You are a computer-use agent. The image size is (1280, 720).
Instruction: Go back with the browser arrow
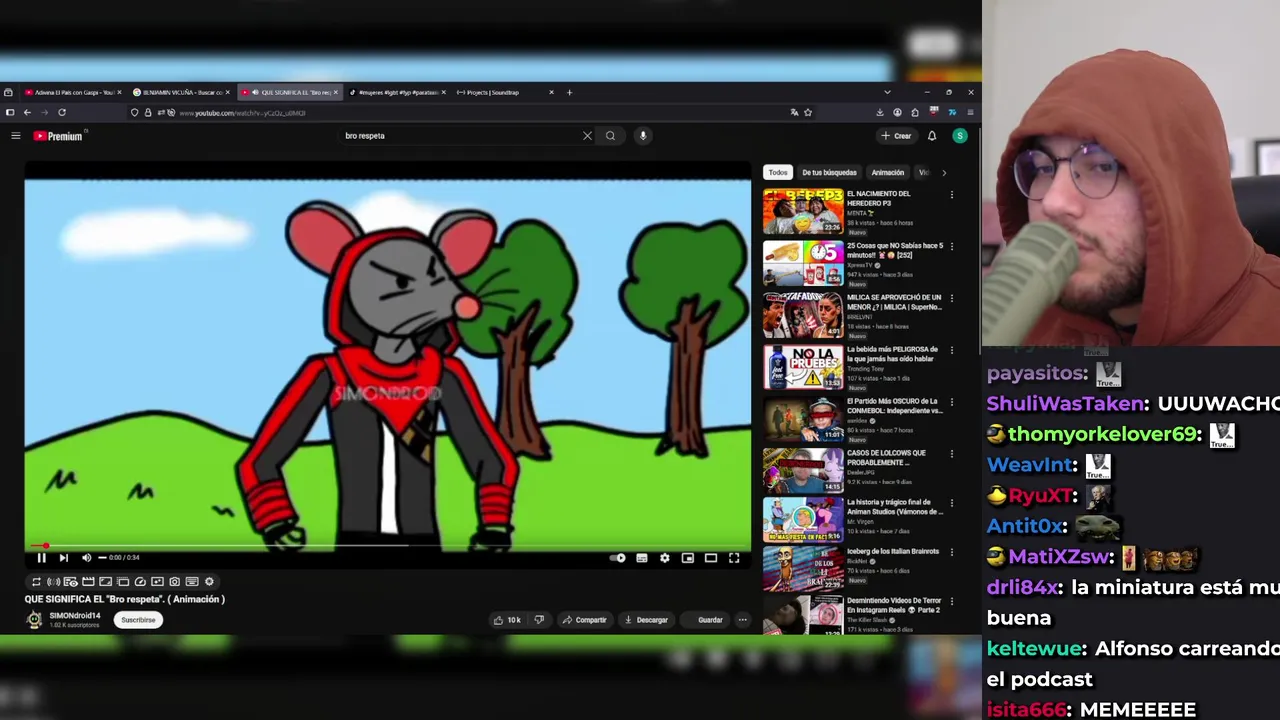(27, 113)
